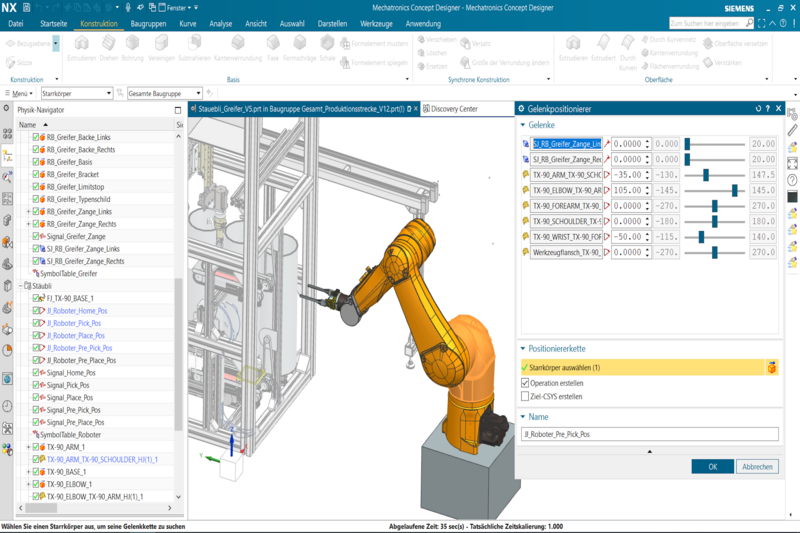Maximize the Physik-Navigator panel
Viewport: 800px width, 533px height.
[178, 110]
